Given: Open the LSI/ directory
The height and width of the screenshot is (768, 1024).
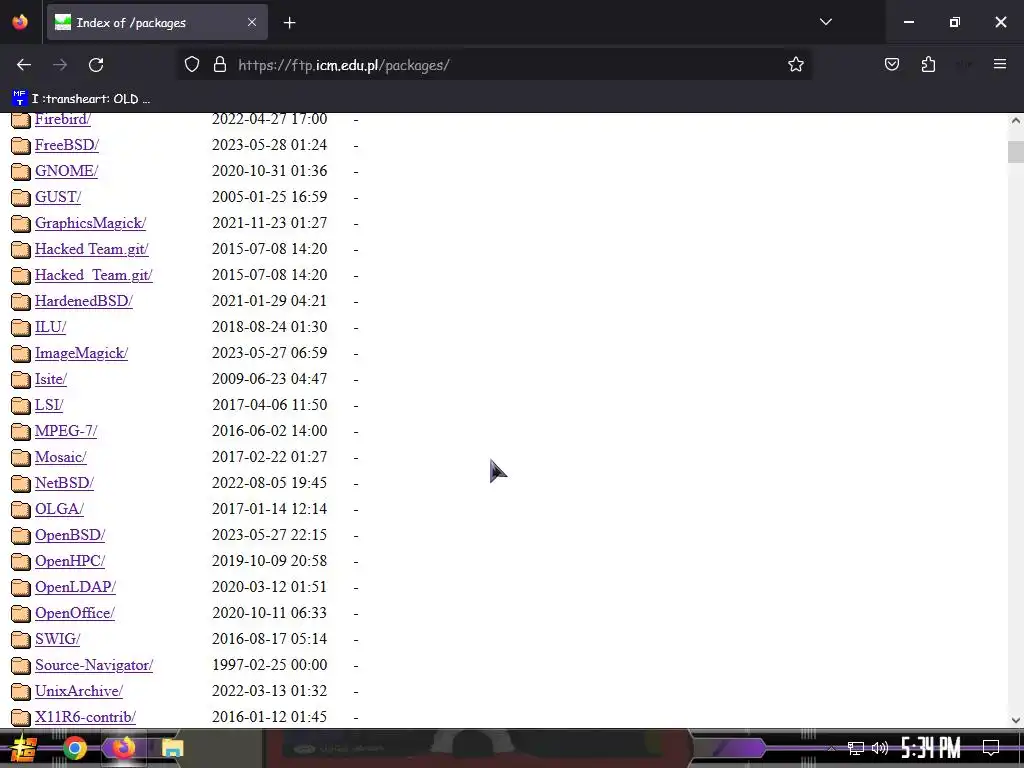Looking at the screenshot, I should (x=49, y=405).
